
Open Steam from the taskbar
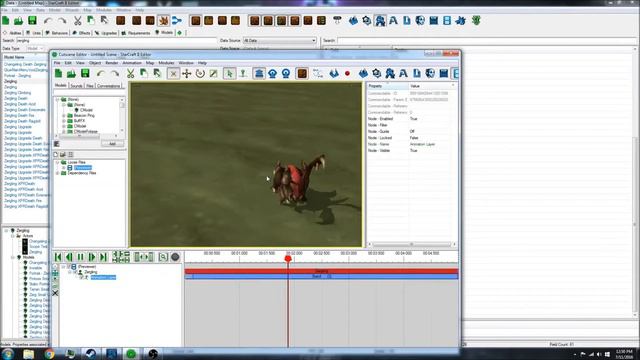[91, 354]
